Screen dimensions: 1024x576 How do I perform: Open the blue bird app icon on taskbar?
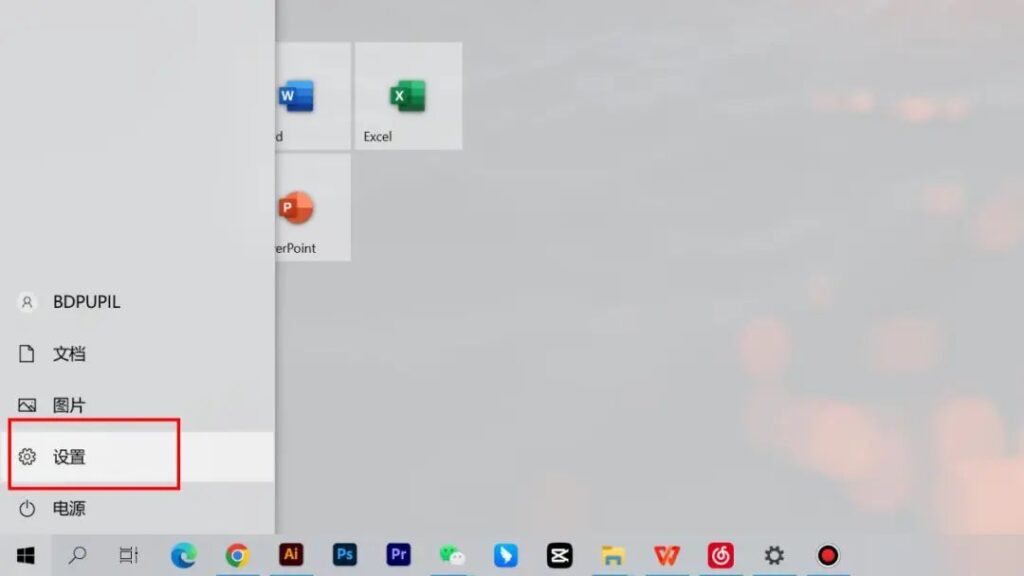tap(505, 556)
